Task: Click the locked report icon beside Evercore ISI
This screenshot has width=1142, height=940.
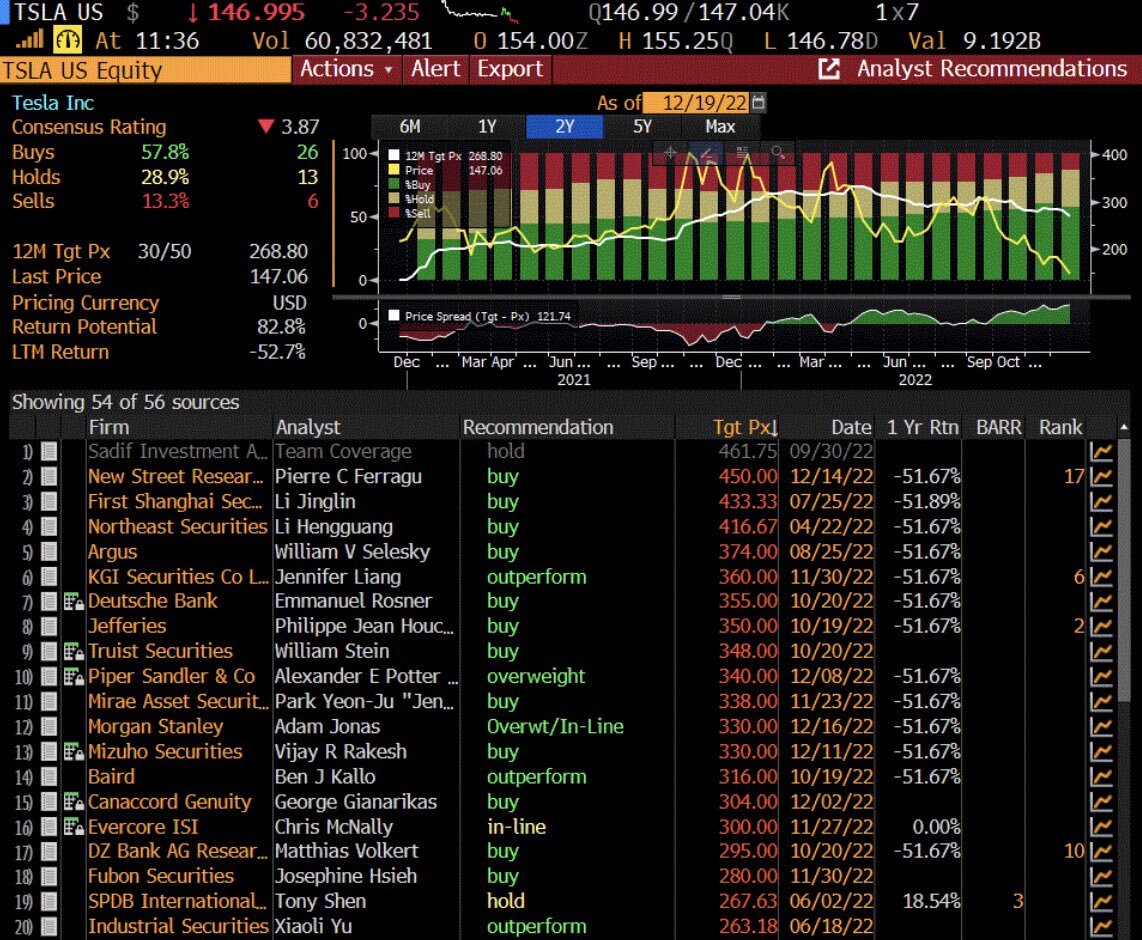Action: tap(74, 827)
